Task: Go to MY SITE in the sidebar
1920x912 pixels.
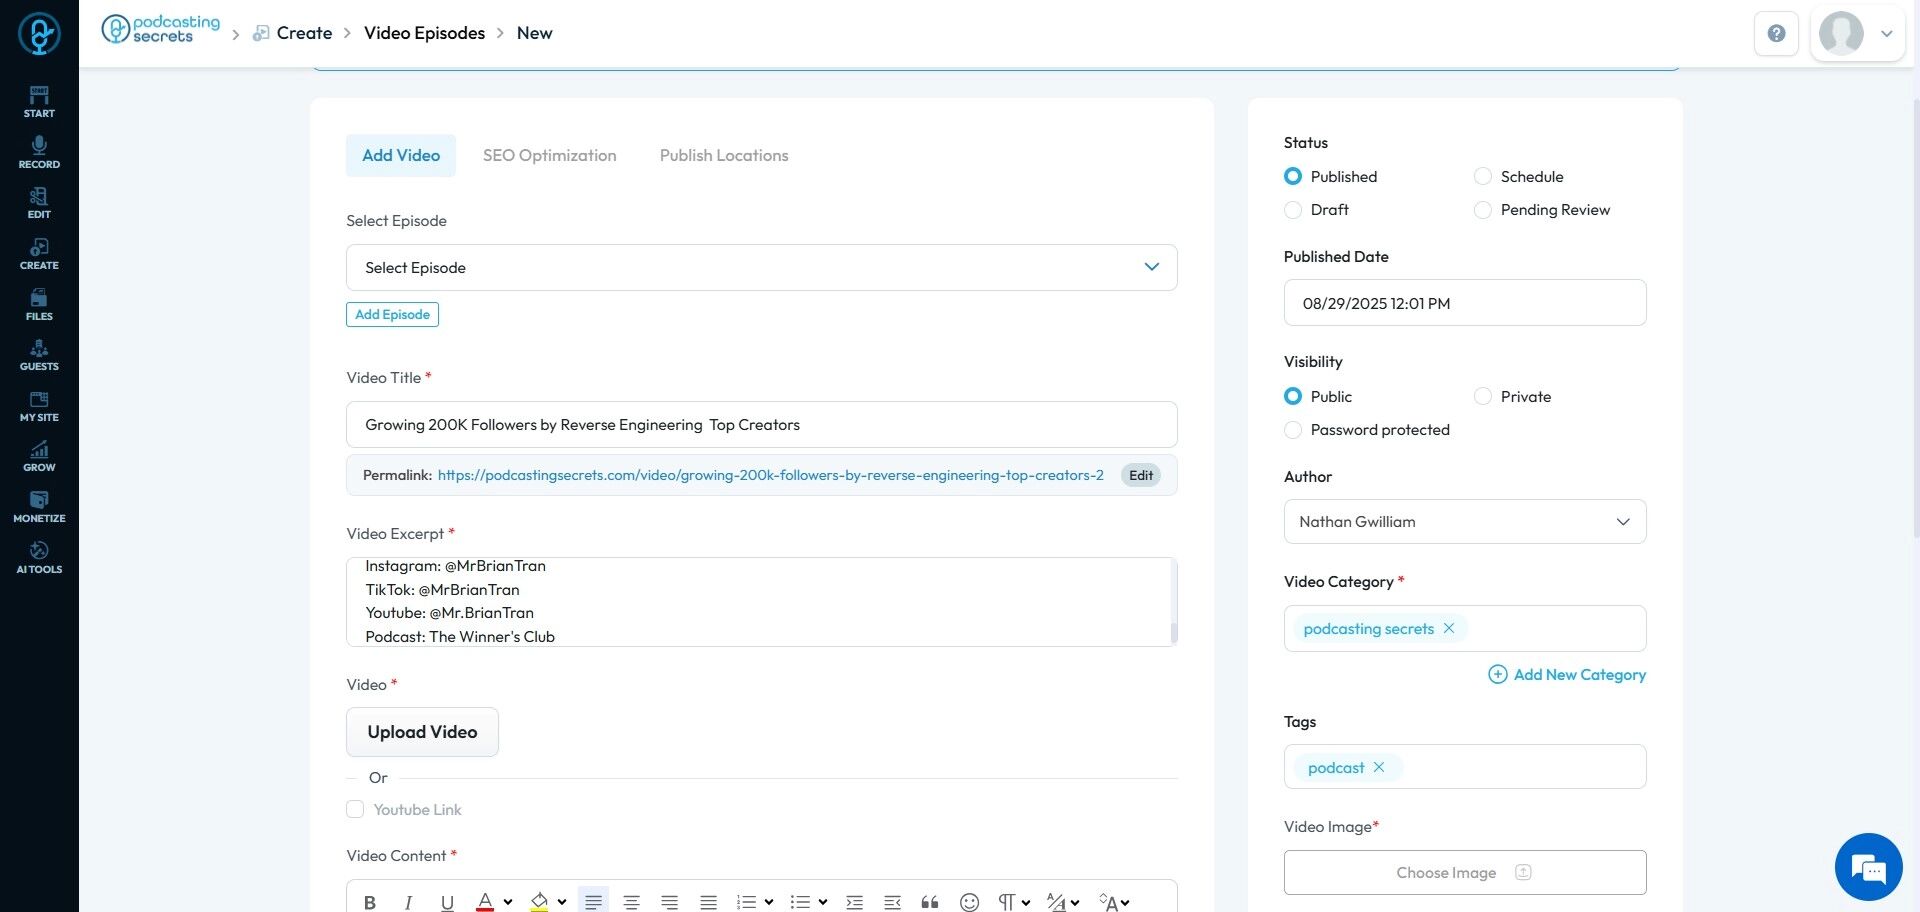Action: click(x=39, y=406)
